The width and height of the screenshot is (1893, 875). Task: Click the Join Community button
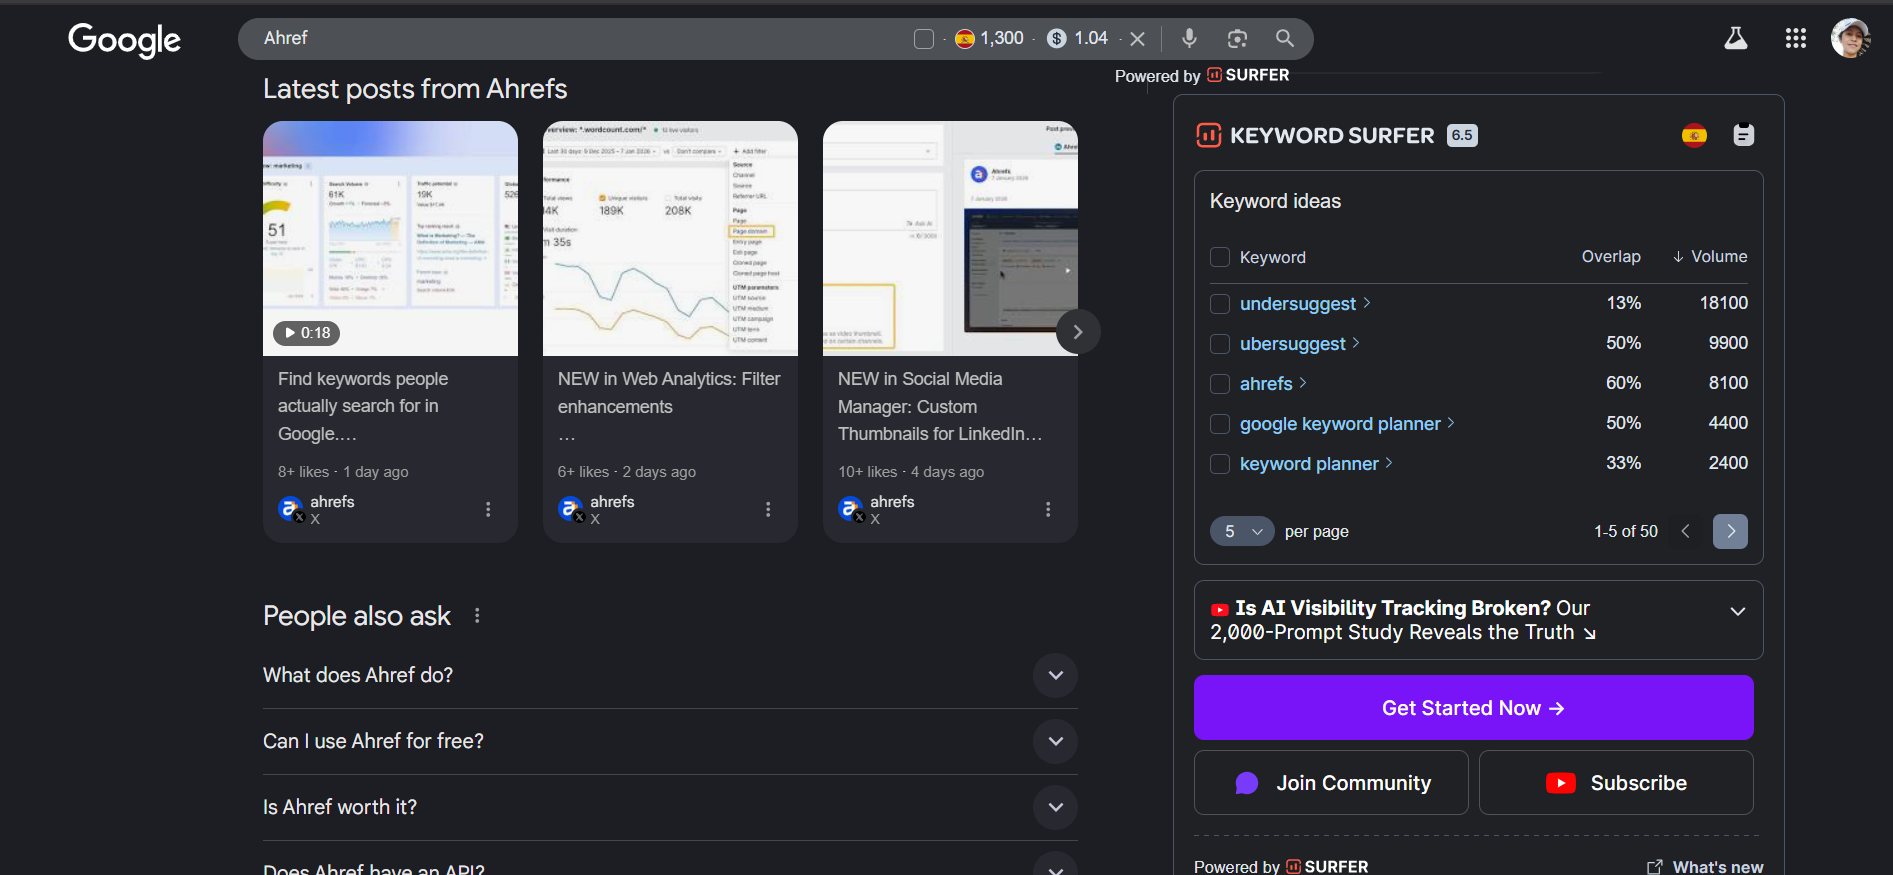(x=1331, y=783)
